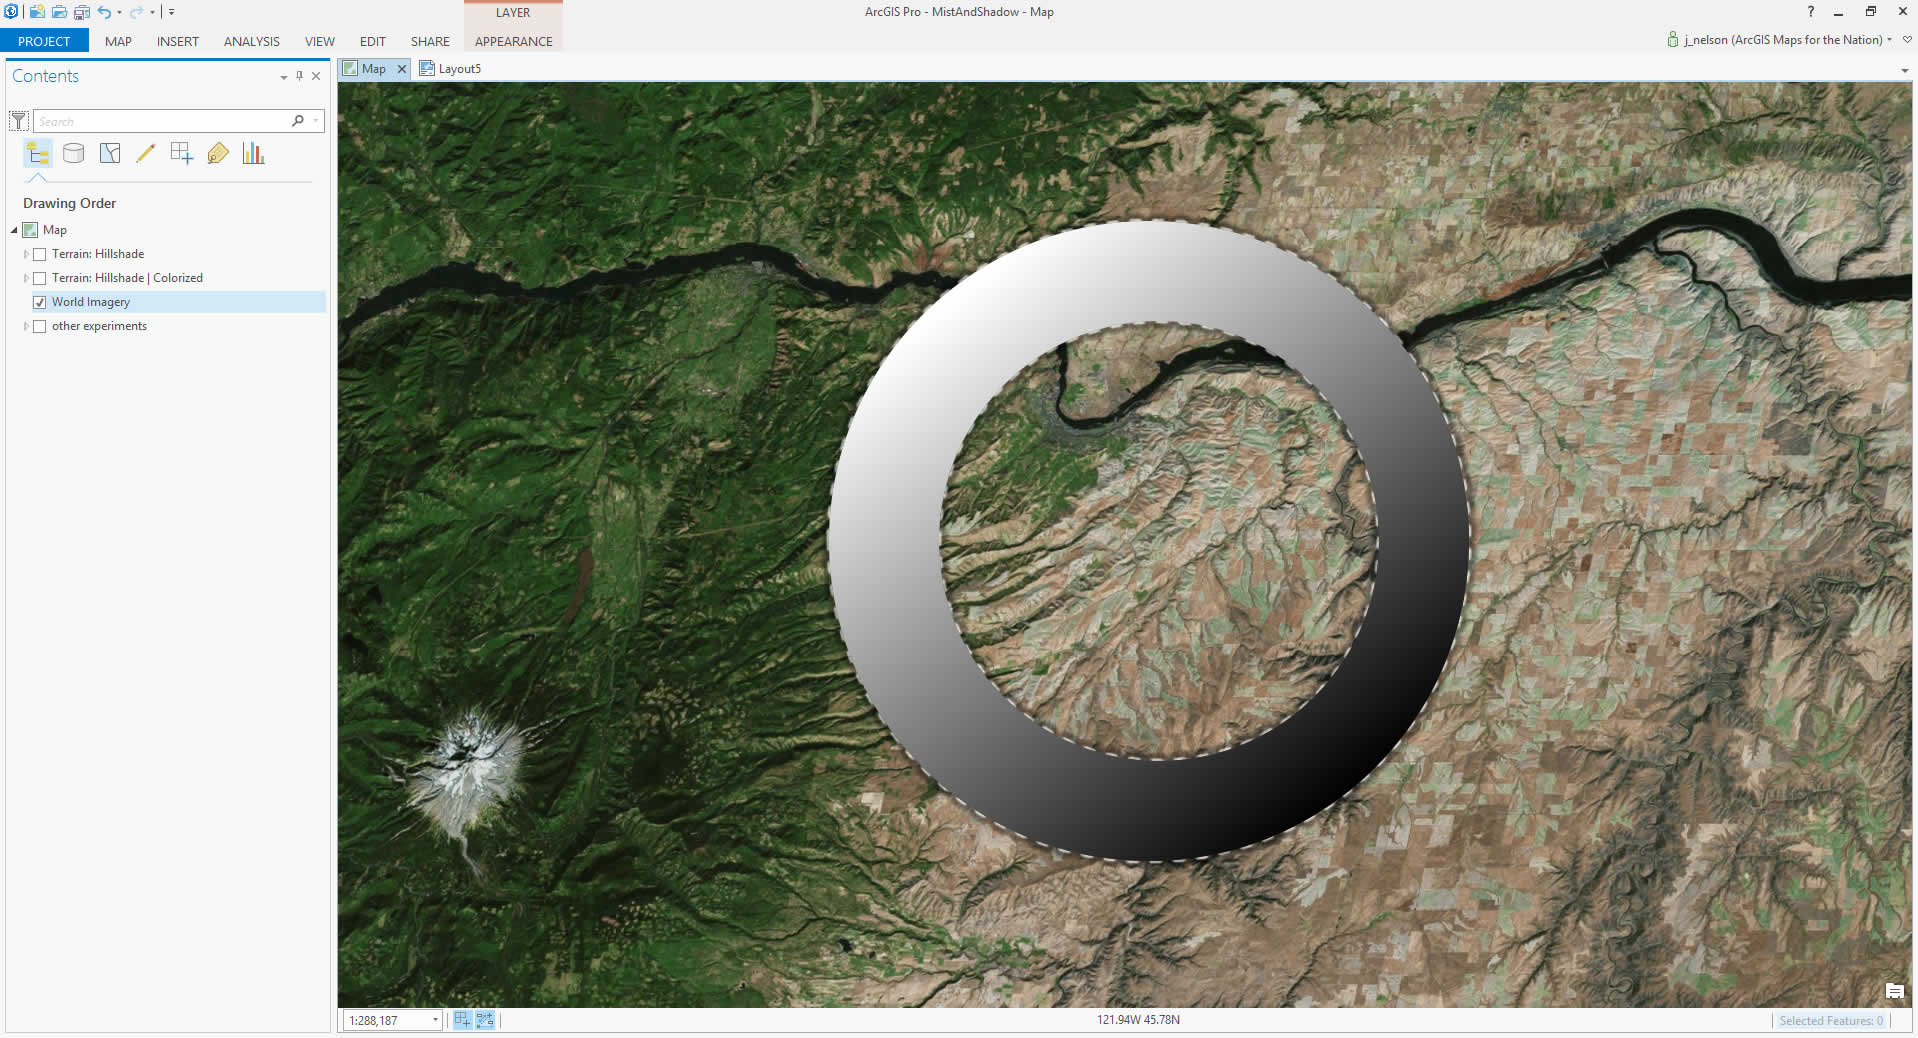
Task: Click the coordinates 121.94W 45.78N readout
Action: click(x=1138, y=1020)
